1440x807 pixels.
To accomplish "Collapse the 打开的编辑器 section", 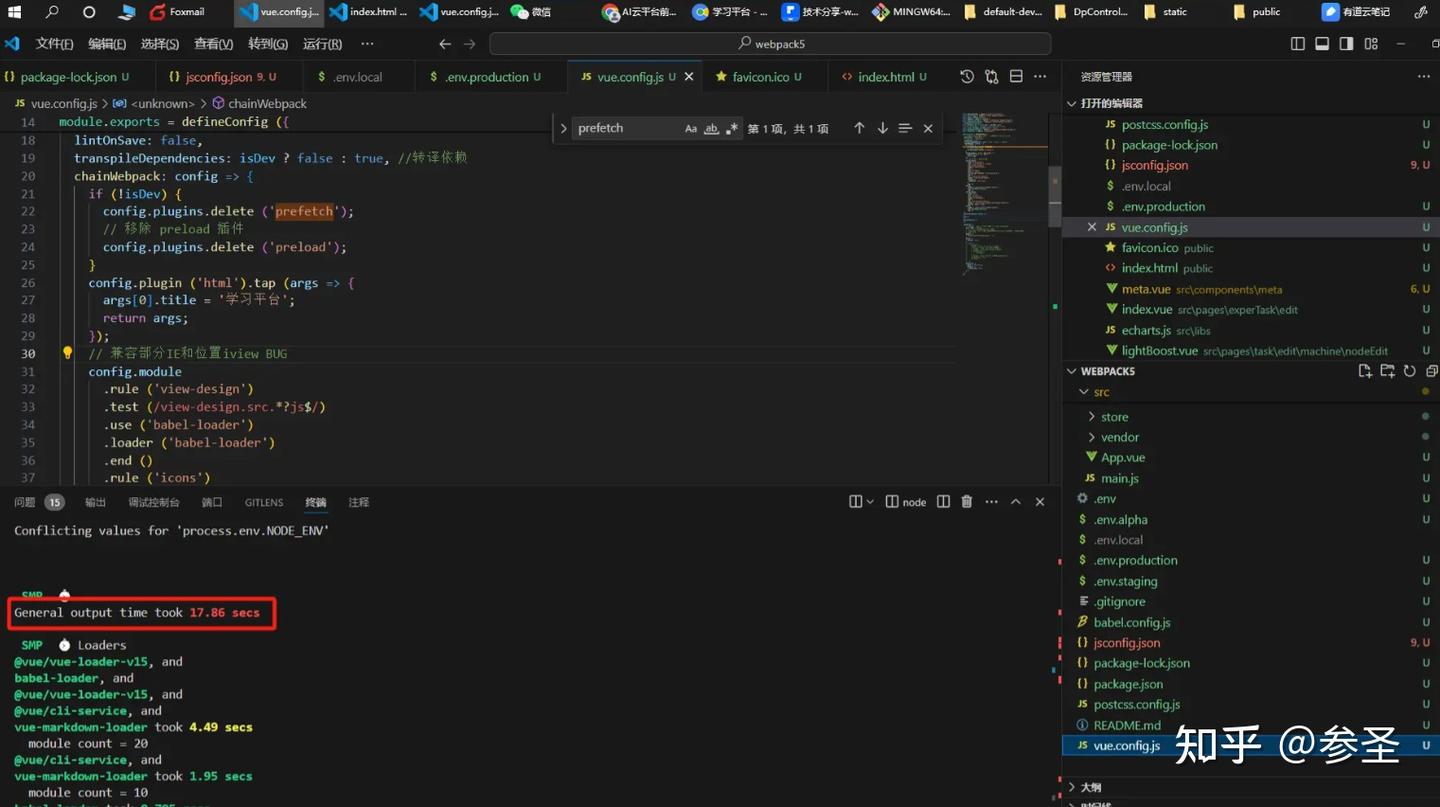I will click(x=1071, y=103).
